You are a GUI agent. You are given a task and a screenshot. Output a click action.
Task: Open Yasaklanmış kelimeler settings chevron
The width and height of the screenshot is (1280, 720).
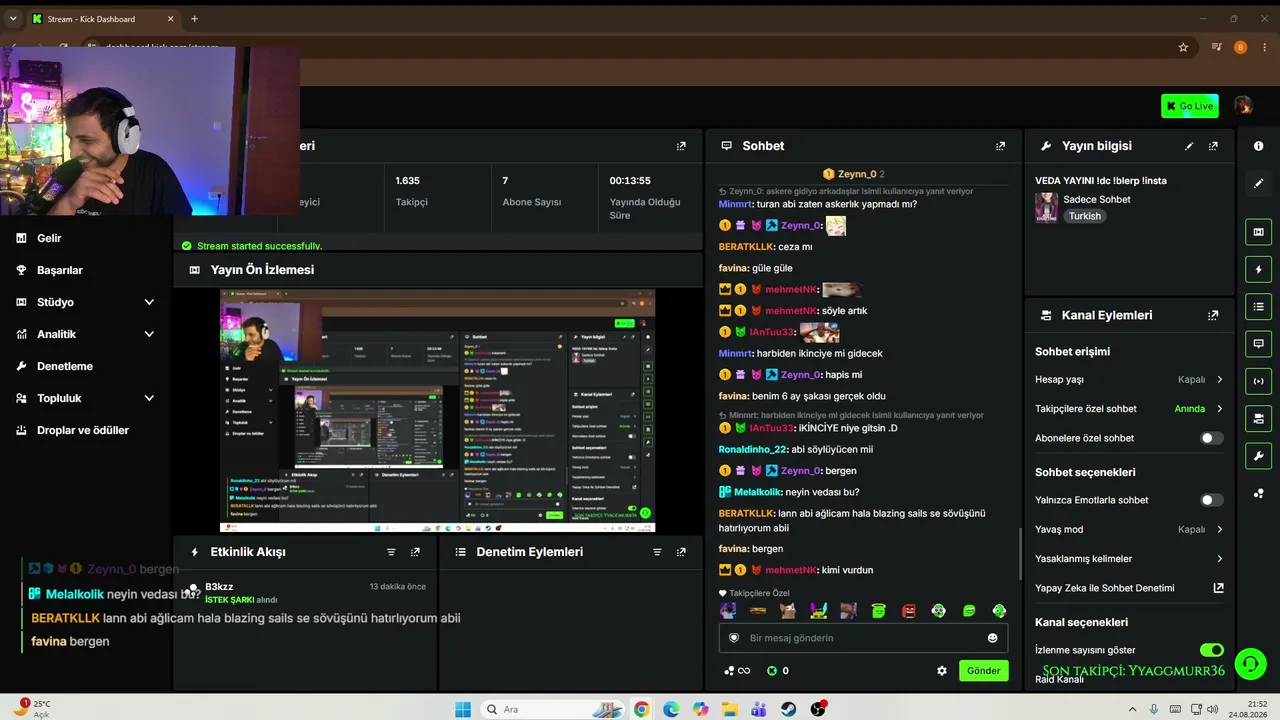click(x=1219, y=559)
